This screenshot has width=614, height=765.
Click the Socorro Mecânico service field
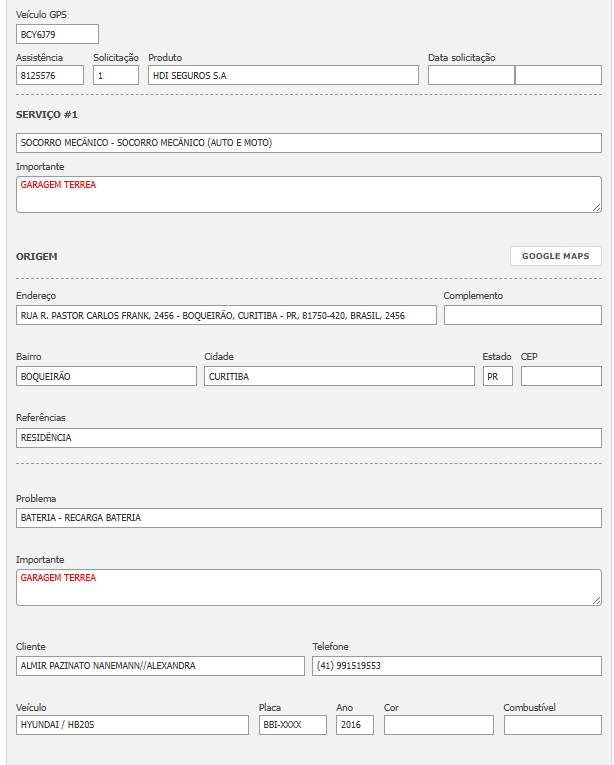309,143
